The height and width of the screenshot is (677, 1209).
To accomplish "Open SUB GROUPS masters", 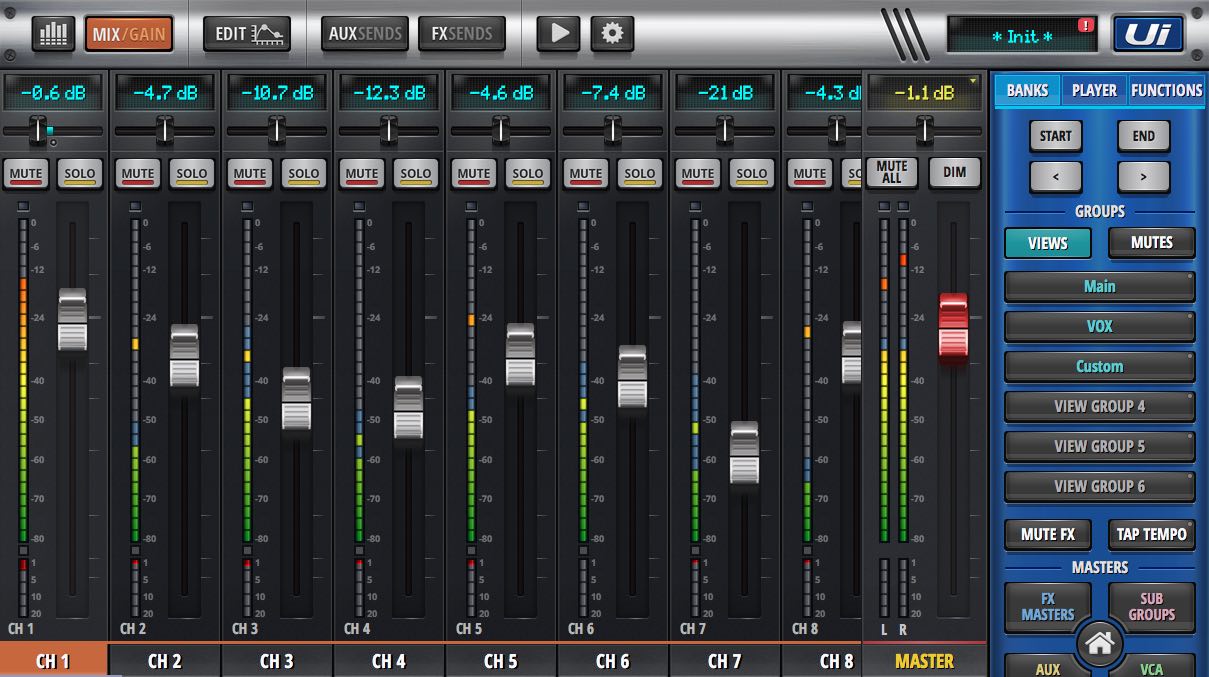I will coord(1152,607).
